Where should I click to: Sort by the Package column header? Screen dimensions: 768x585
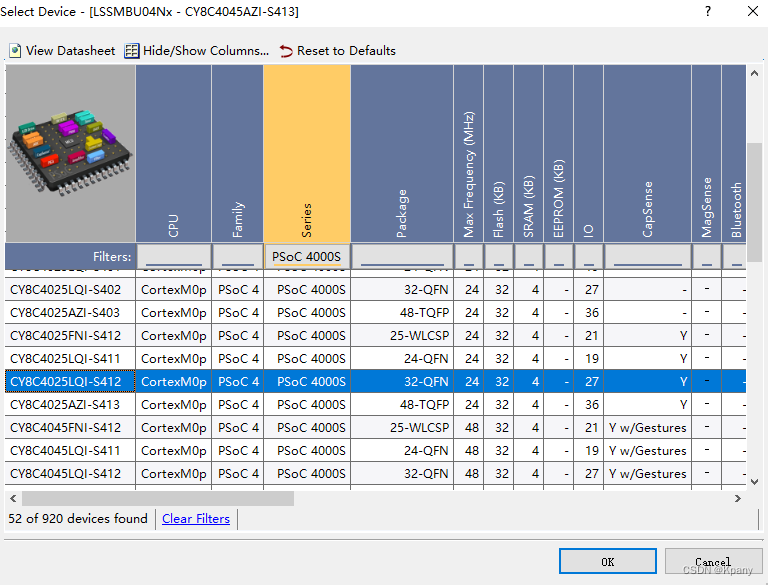pos(402,153)
